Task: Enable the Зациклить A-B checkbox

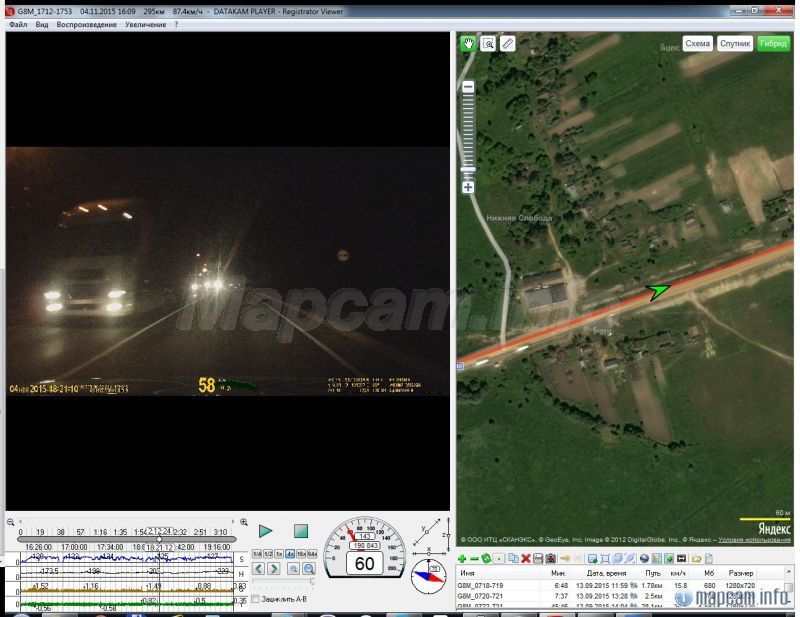Action: [x=256, y=599]
